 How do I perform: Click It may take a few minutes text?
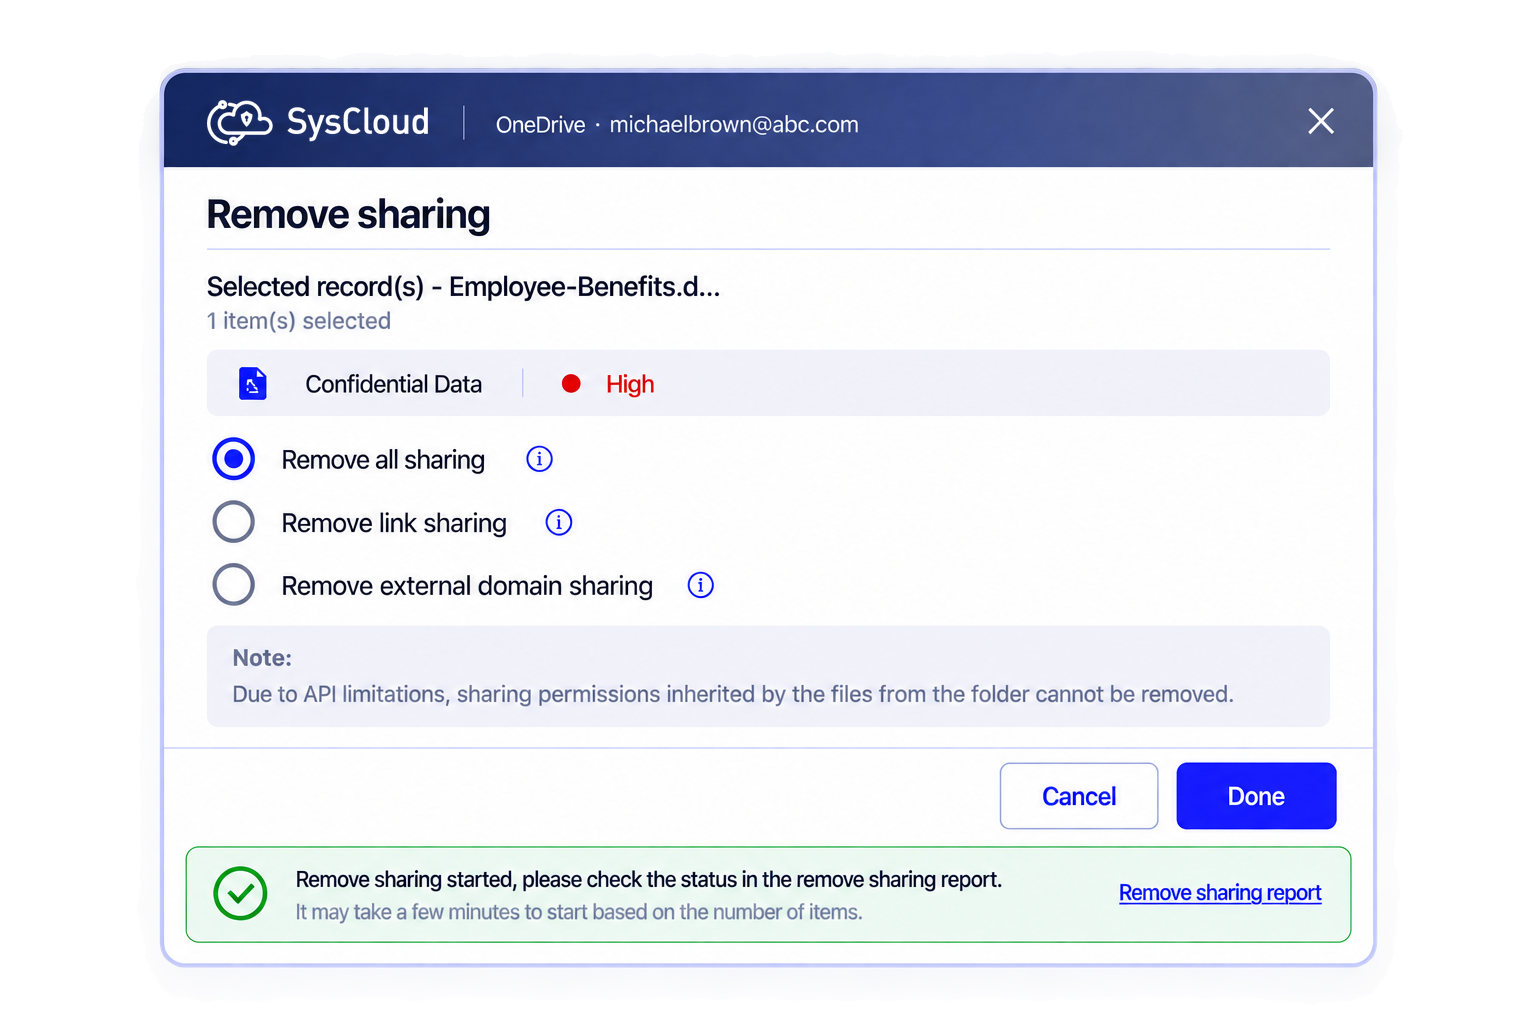point(579,912)
